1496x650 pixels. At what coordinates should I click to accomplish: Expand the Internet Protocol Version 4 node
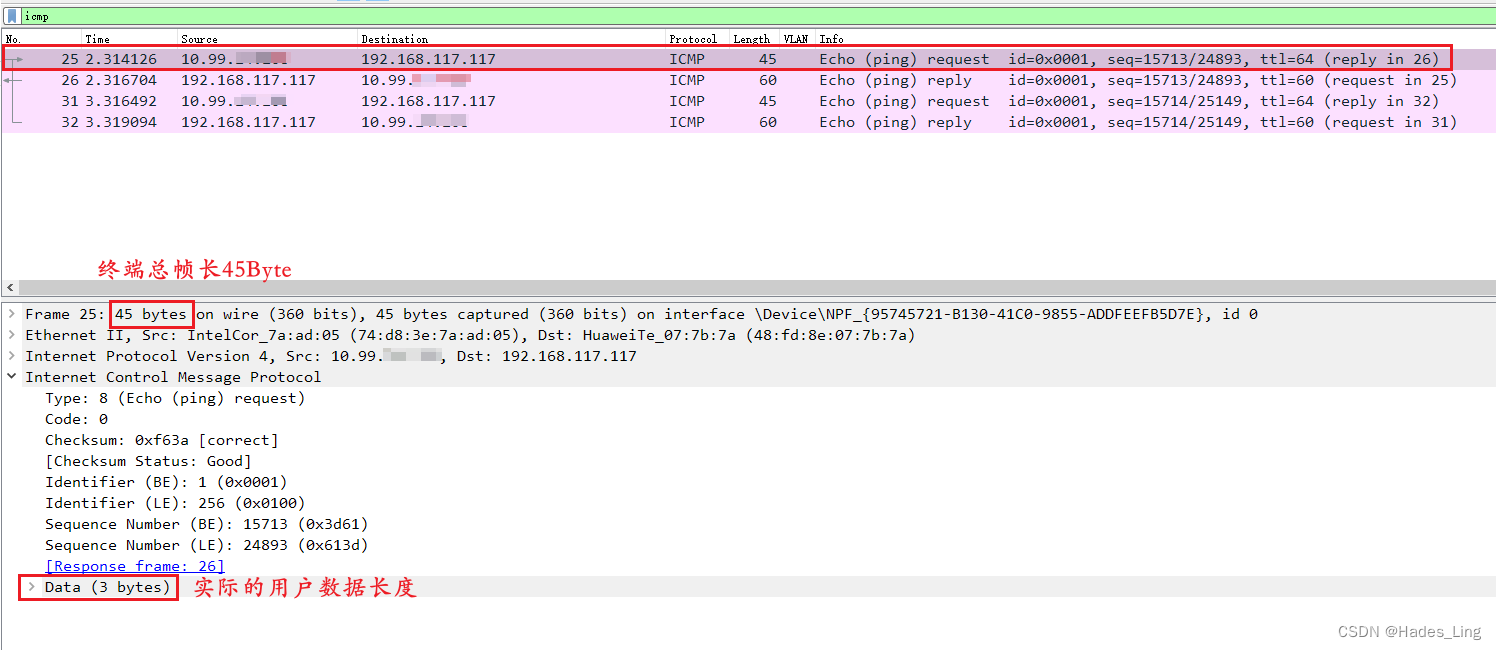point(11,356)
